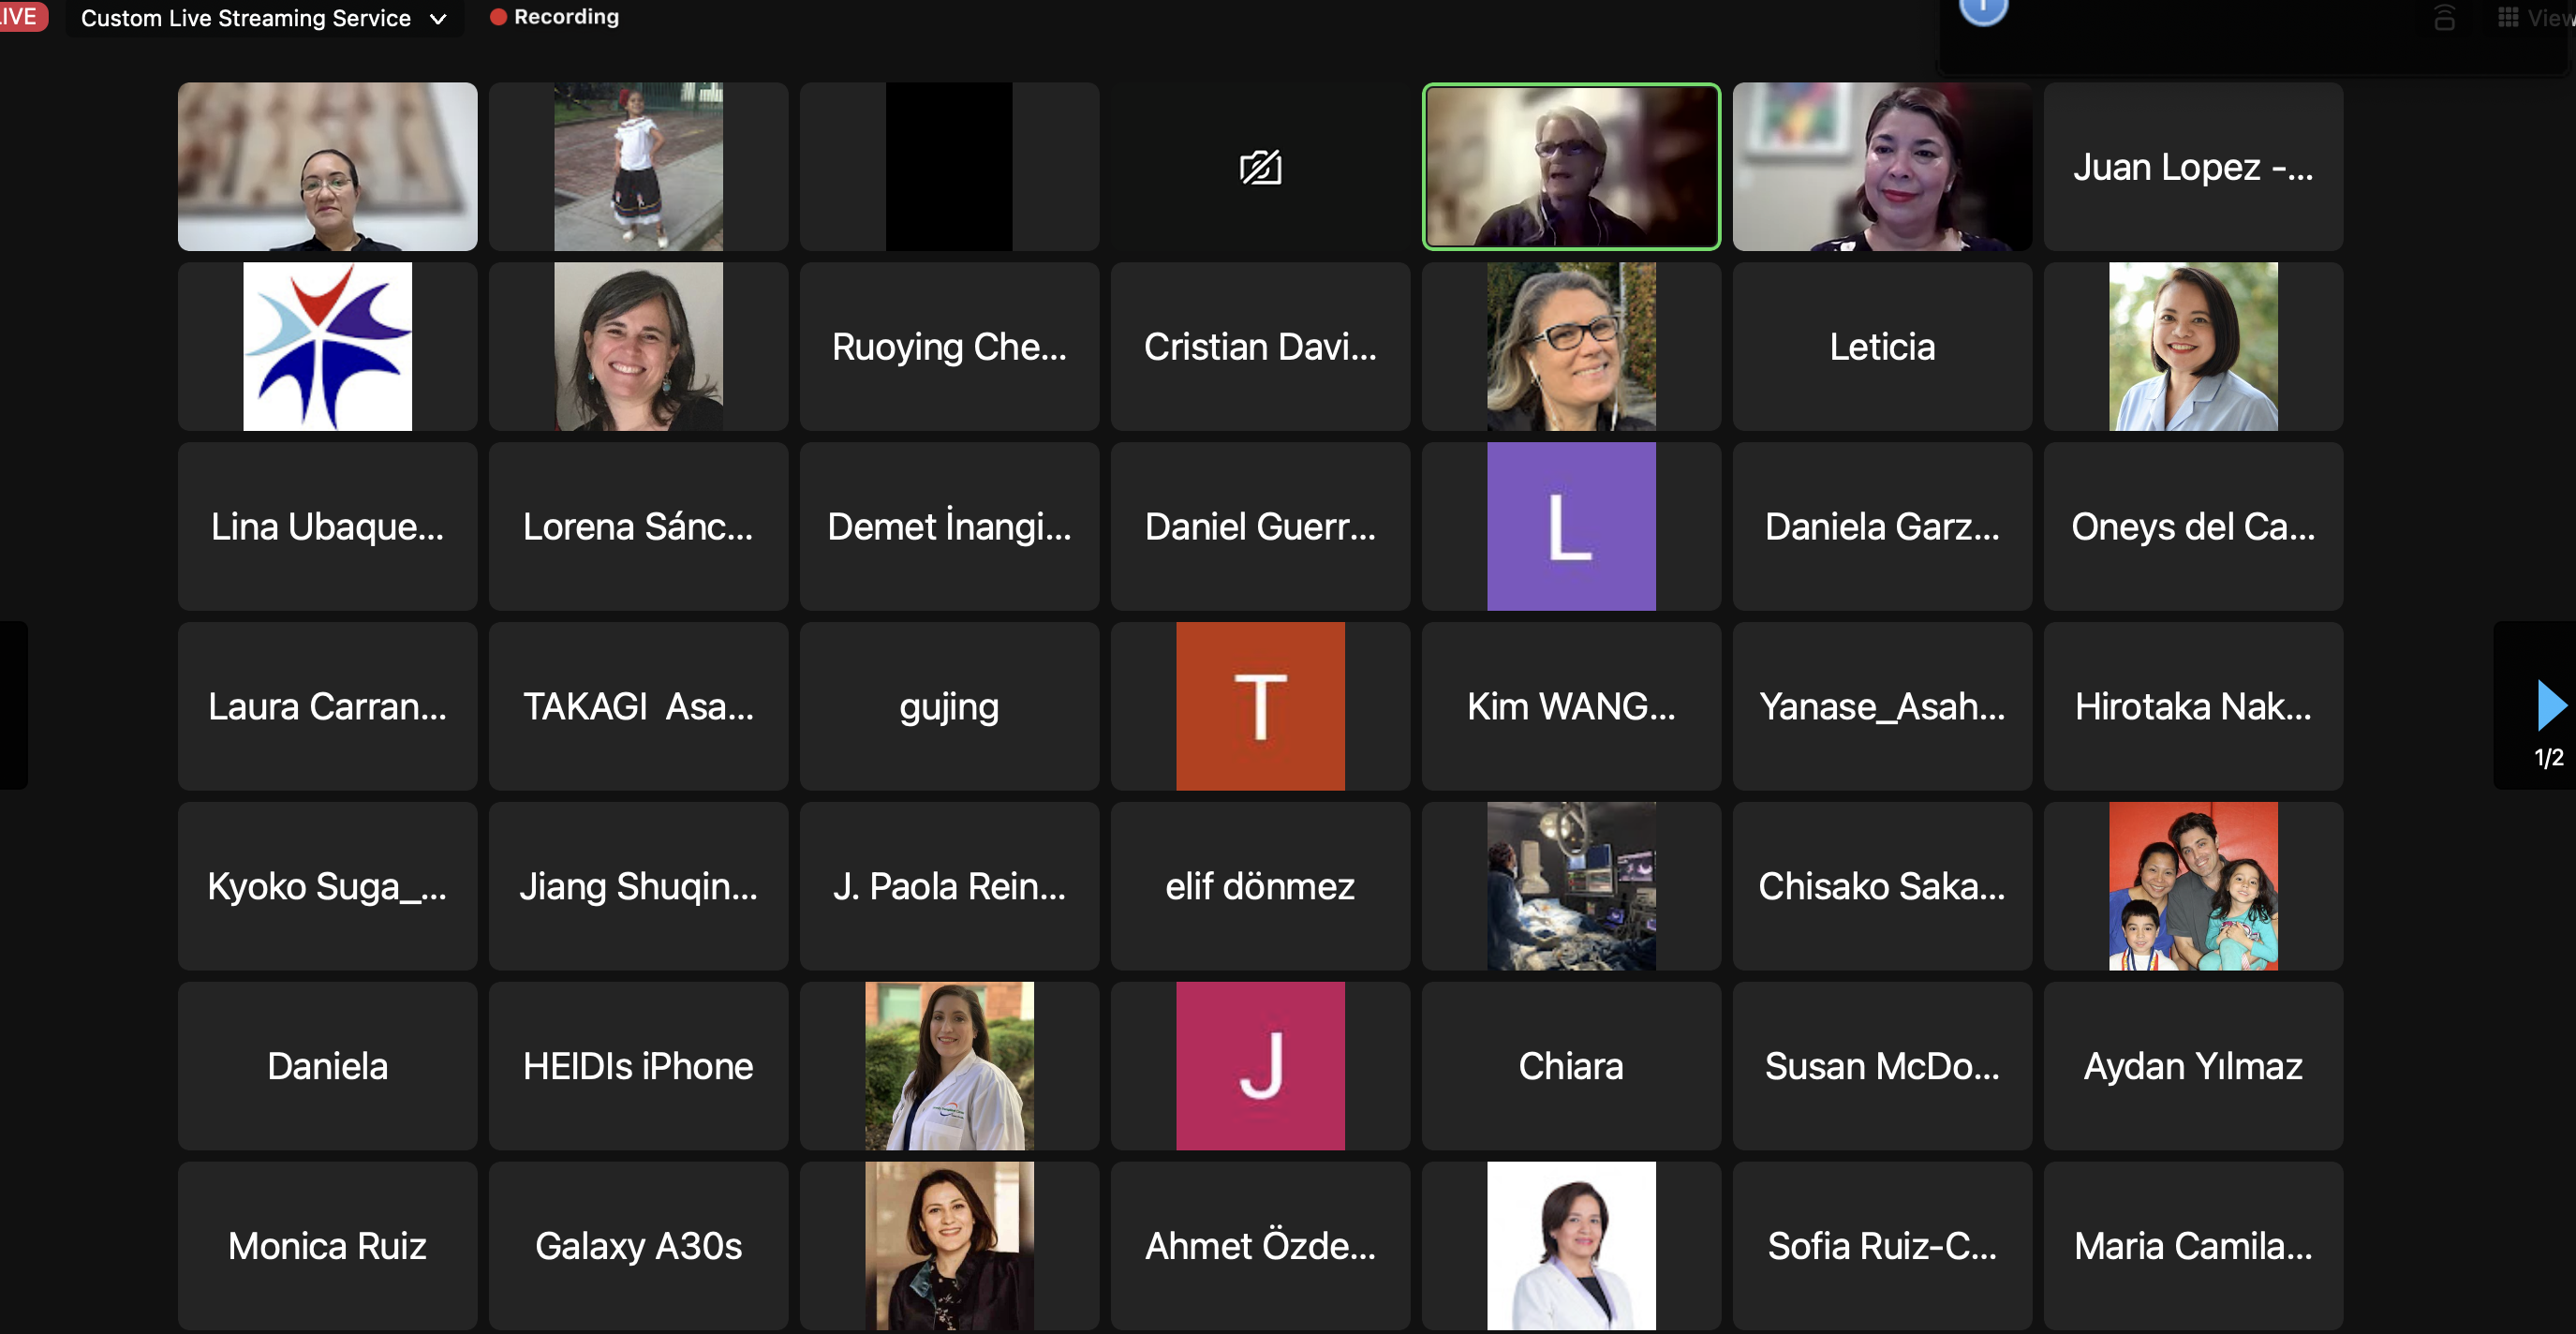
Task: Select the pink J avatar tile
Action: 1260,1066
